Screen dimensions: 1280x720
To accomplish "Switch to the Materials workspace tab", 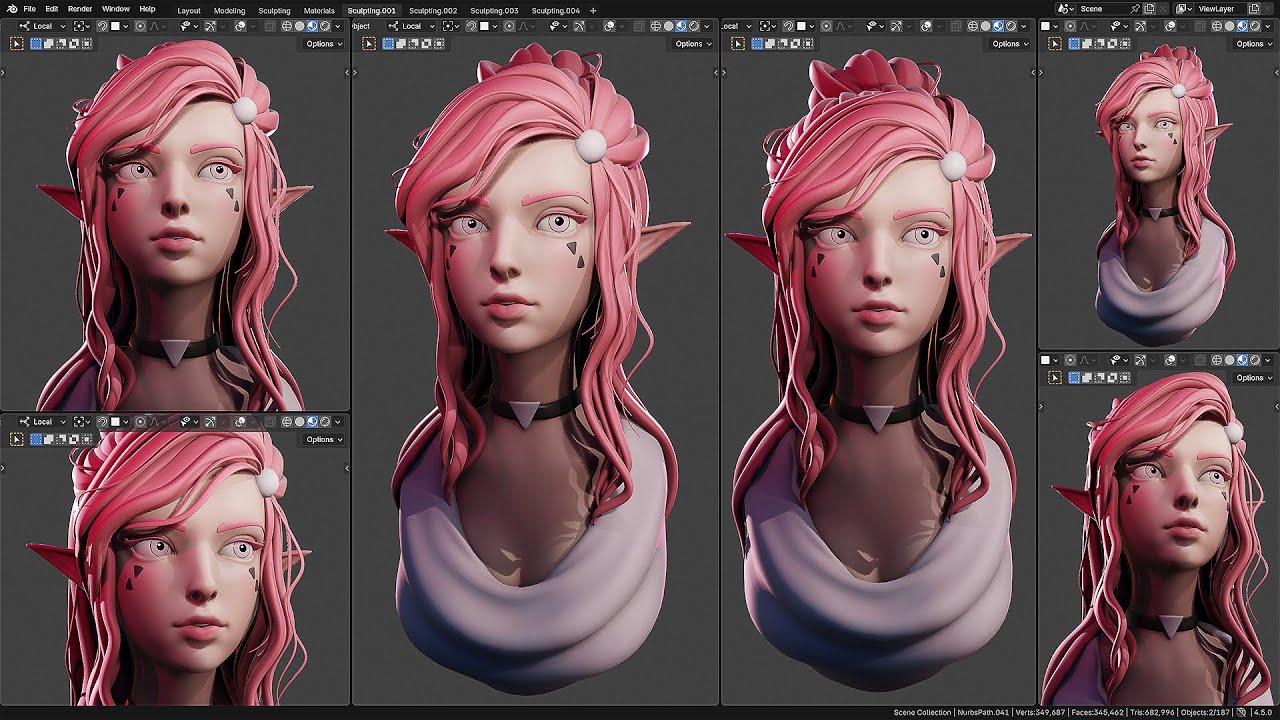I will pos(319,10).
